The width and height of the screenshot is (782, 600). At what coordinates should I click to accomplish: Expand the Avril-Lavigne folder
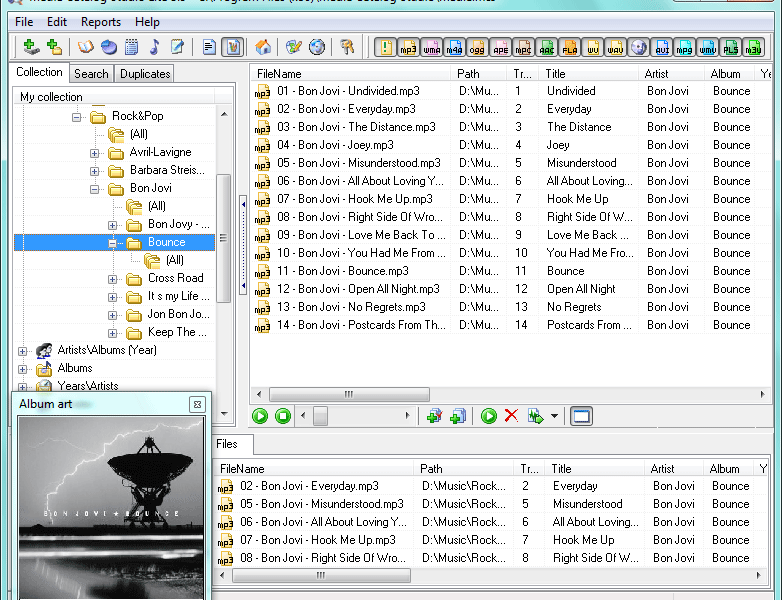point(94,153)
